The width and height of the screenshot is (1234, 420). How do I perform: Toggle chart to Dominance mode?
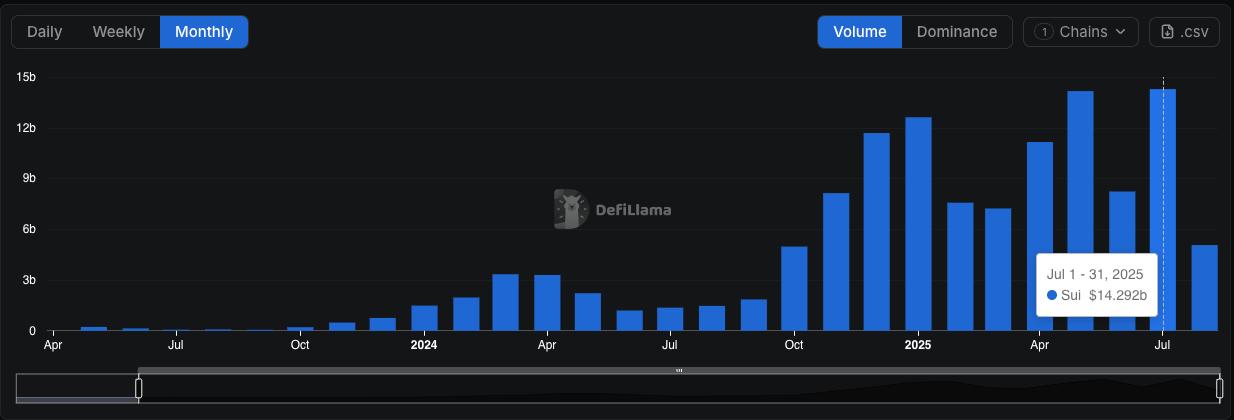point(956,32)
